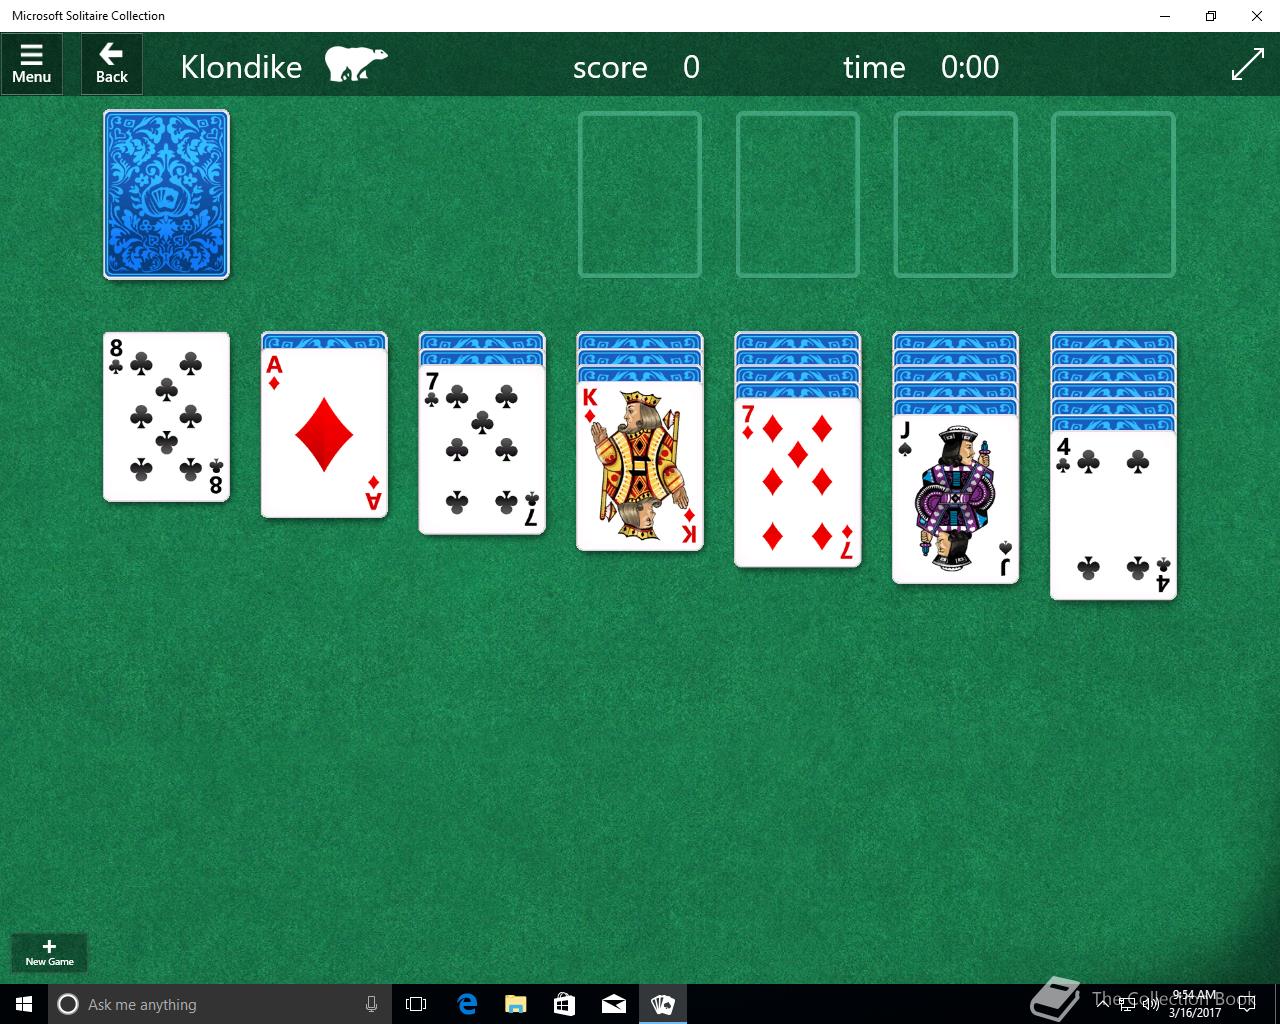Open the Windows Start menu
The height and width of the screenshot is (1024, 1280).
click(24, 1004)
